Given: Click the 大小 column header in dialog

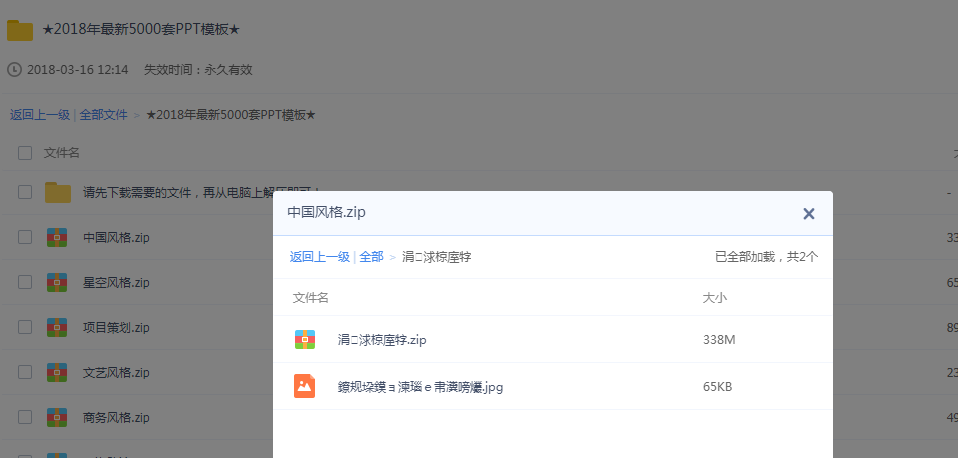Looking at the screenshot, I should (715, 298).
